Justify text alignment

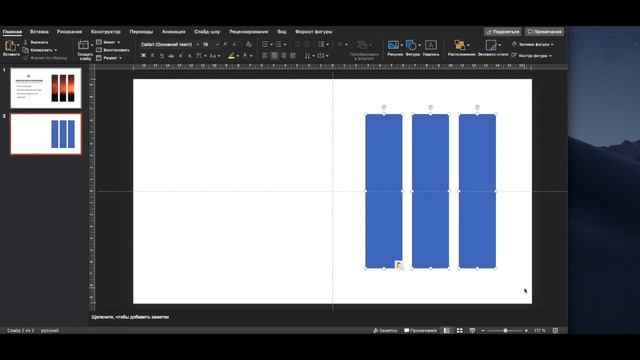[x=293, y=56]
